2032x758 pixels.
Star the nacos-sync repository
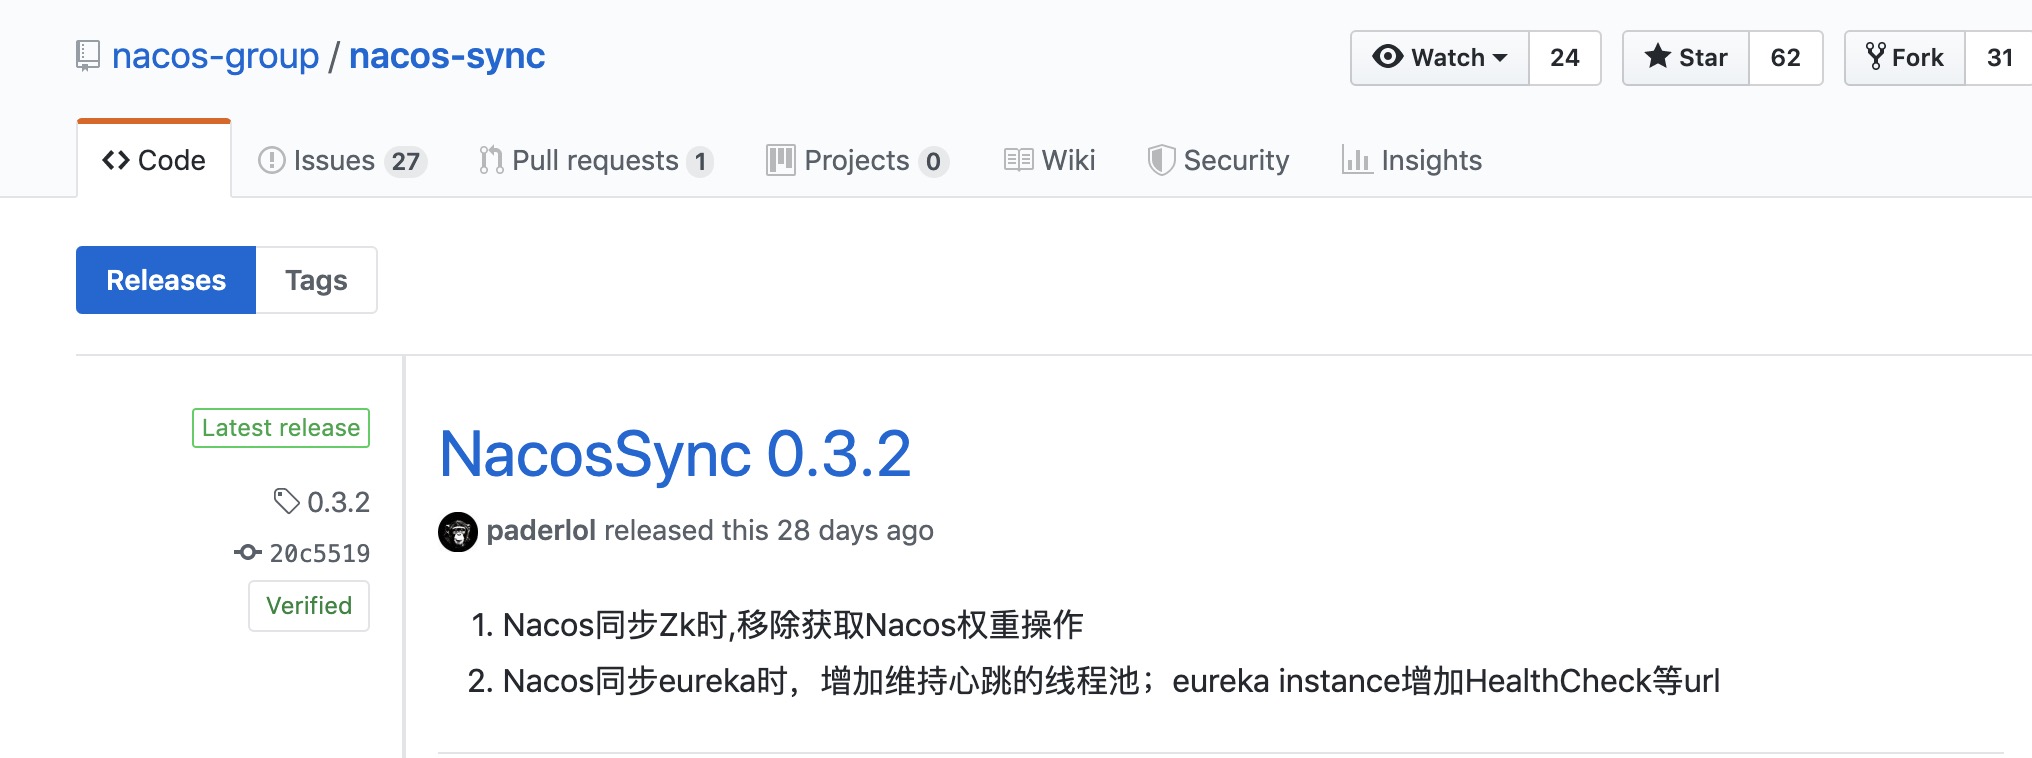pyautogui.click(x=1686, y=58)
